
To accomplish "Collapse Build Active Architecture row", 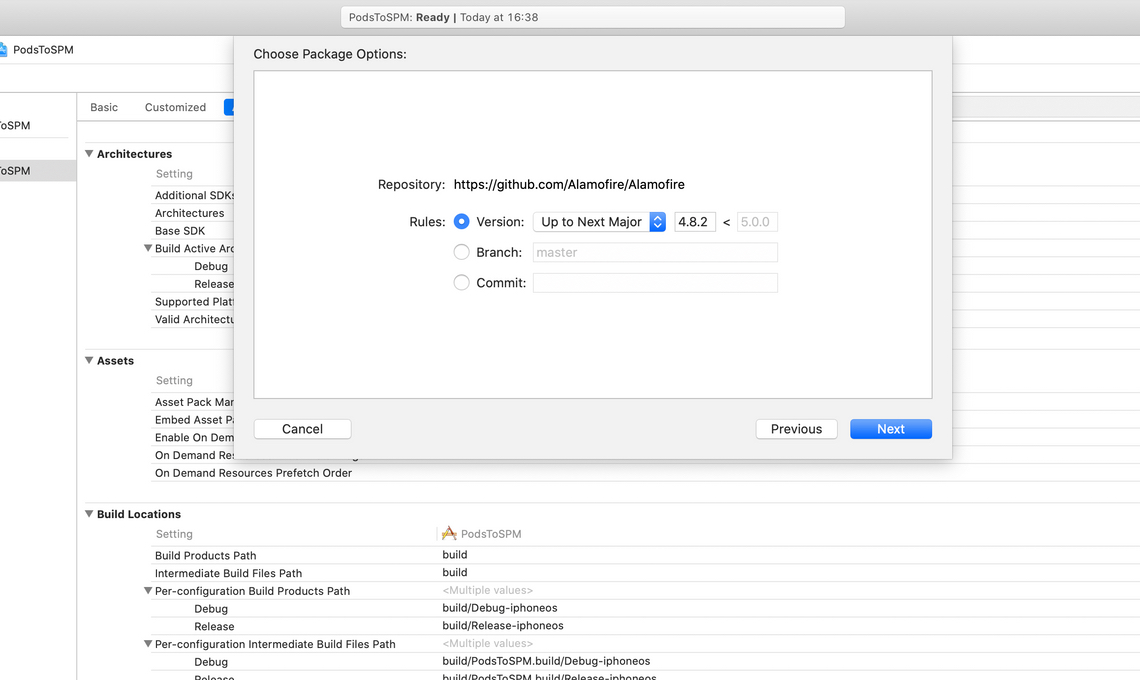I will point(148,248).
